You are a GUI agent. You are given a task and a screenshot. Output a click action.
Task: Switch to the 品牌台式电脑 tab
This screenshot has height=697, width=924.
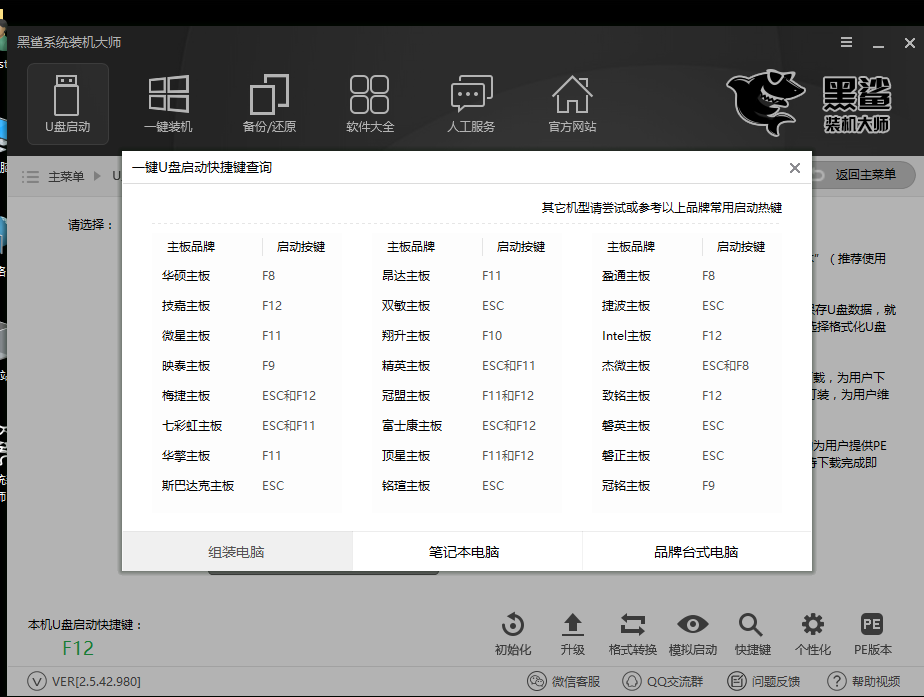click(x=696, y=551)
